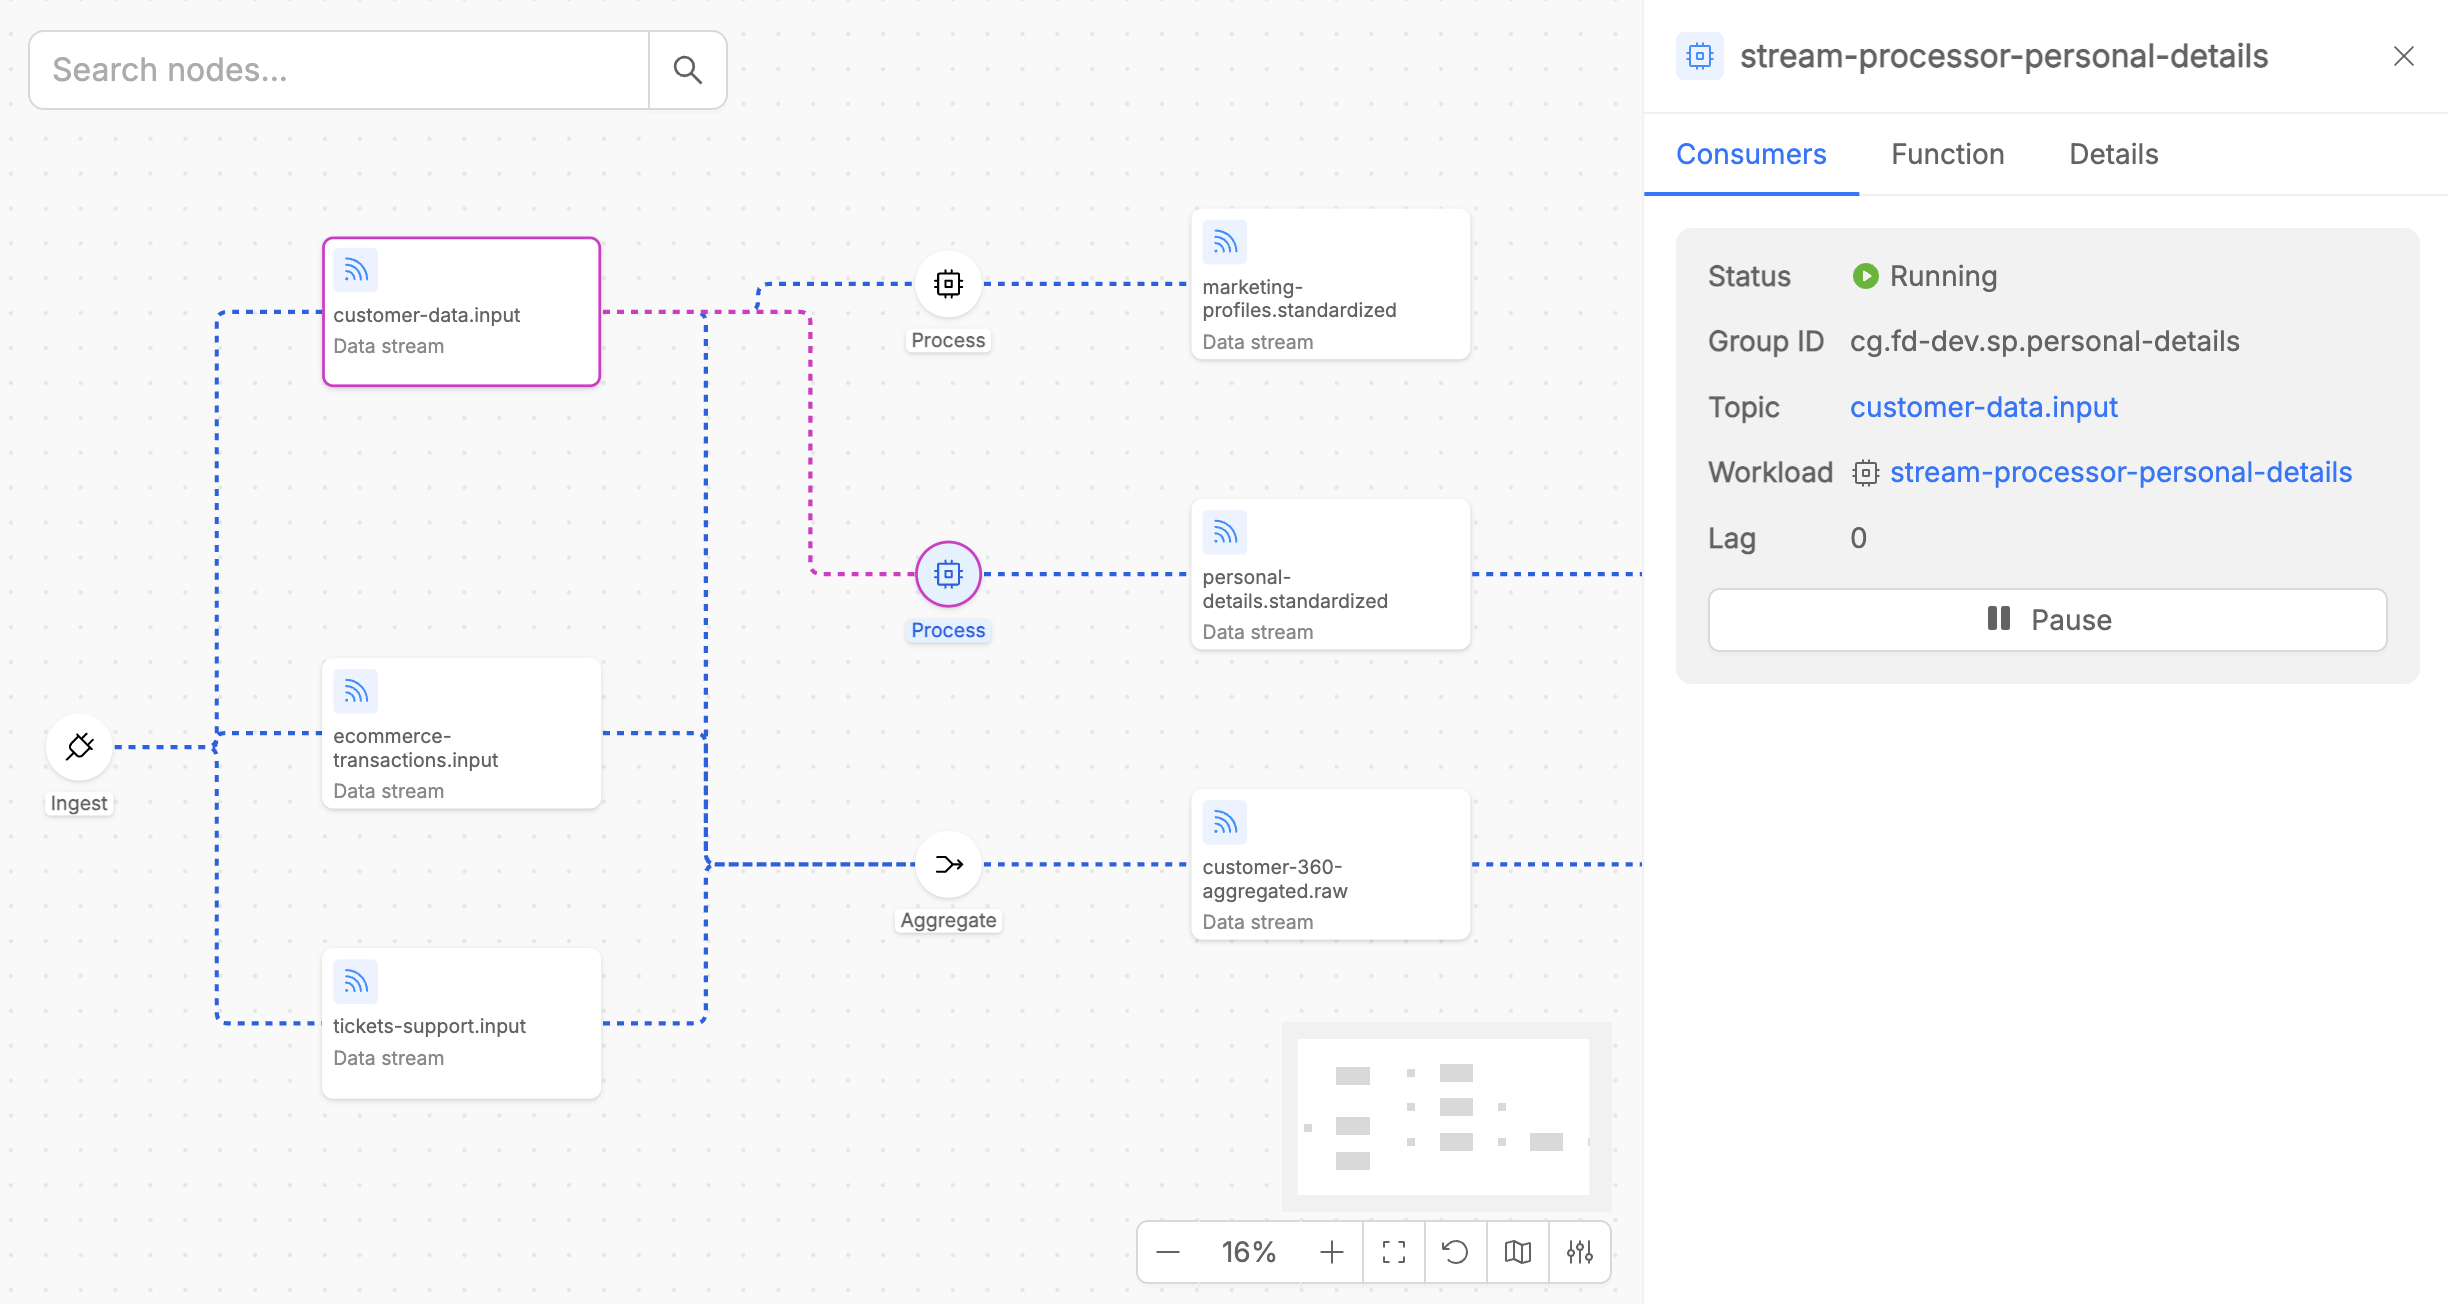
Task: Click the reset view rotate icon
Action: point(1456,1252)
